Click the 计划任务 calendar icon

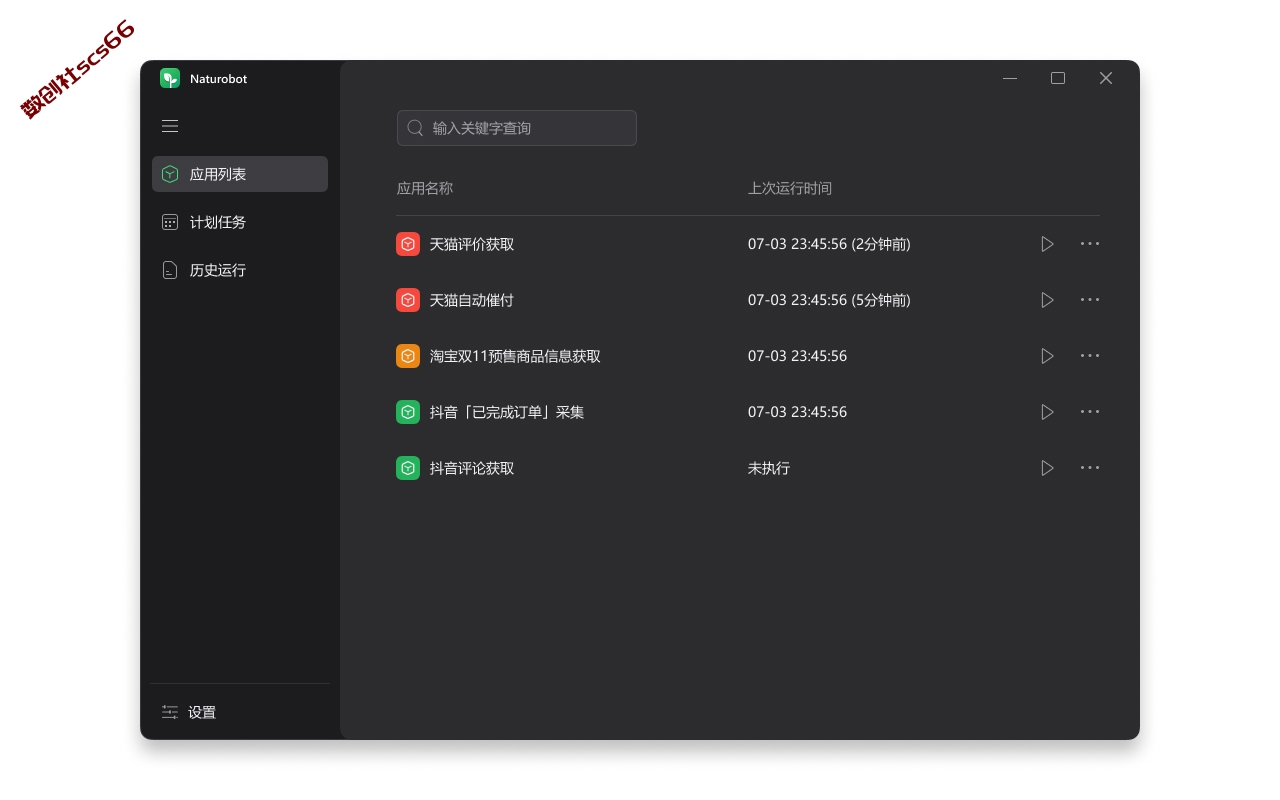coord(170,222)
